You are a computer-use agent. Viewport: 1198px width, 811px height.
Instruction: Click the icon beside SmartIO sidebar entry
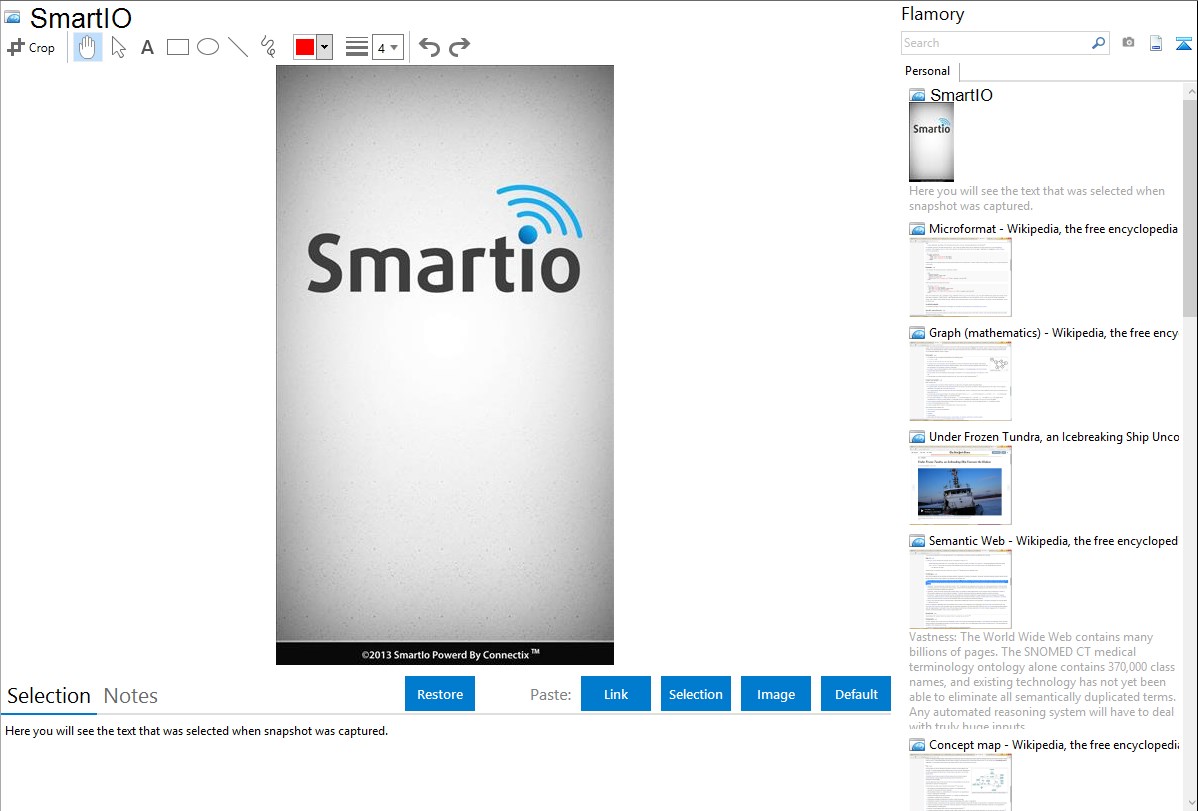(917, 96)
